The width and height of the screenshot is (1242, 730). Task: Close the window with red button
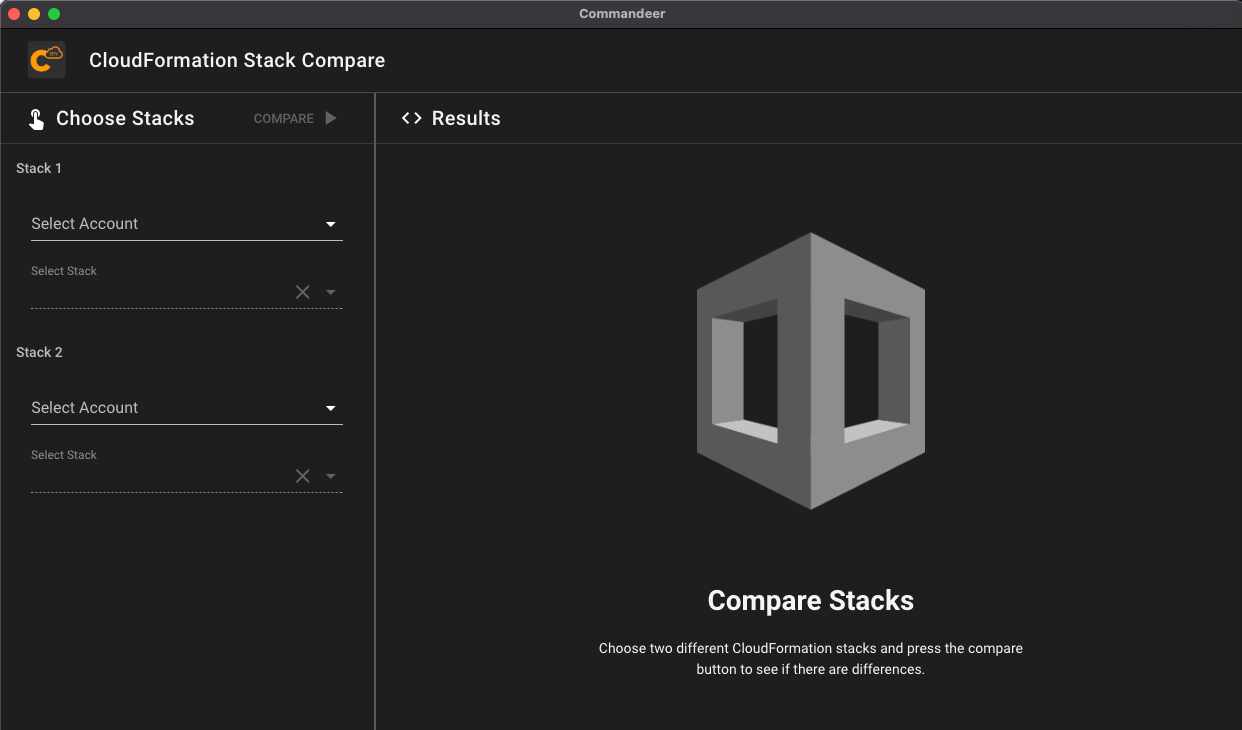click(x=14, y=14)
